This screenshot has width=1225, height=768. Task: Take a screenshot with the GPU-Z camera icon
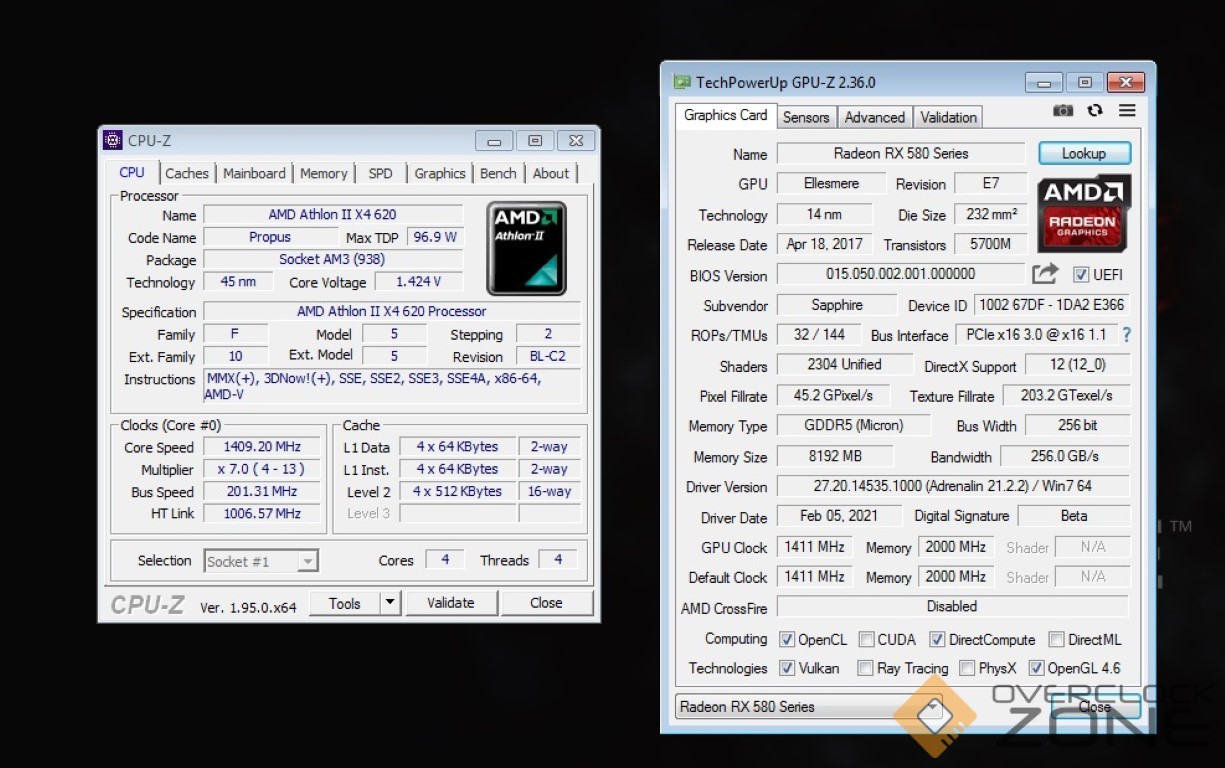tap(1063, 111)
